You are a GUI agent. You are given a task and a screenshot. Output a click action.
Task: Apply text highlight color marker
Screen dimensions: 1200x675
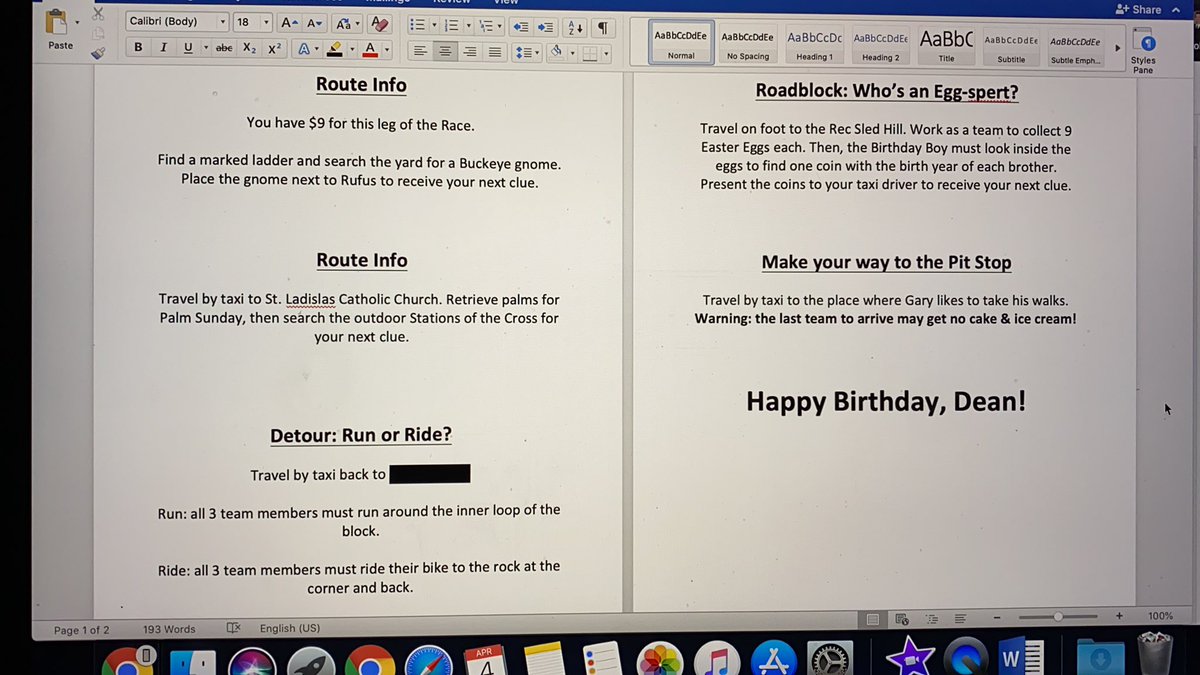(x=337, y=49)
